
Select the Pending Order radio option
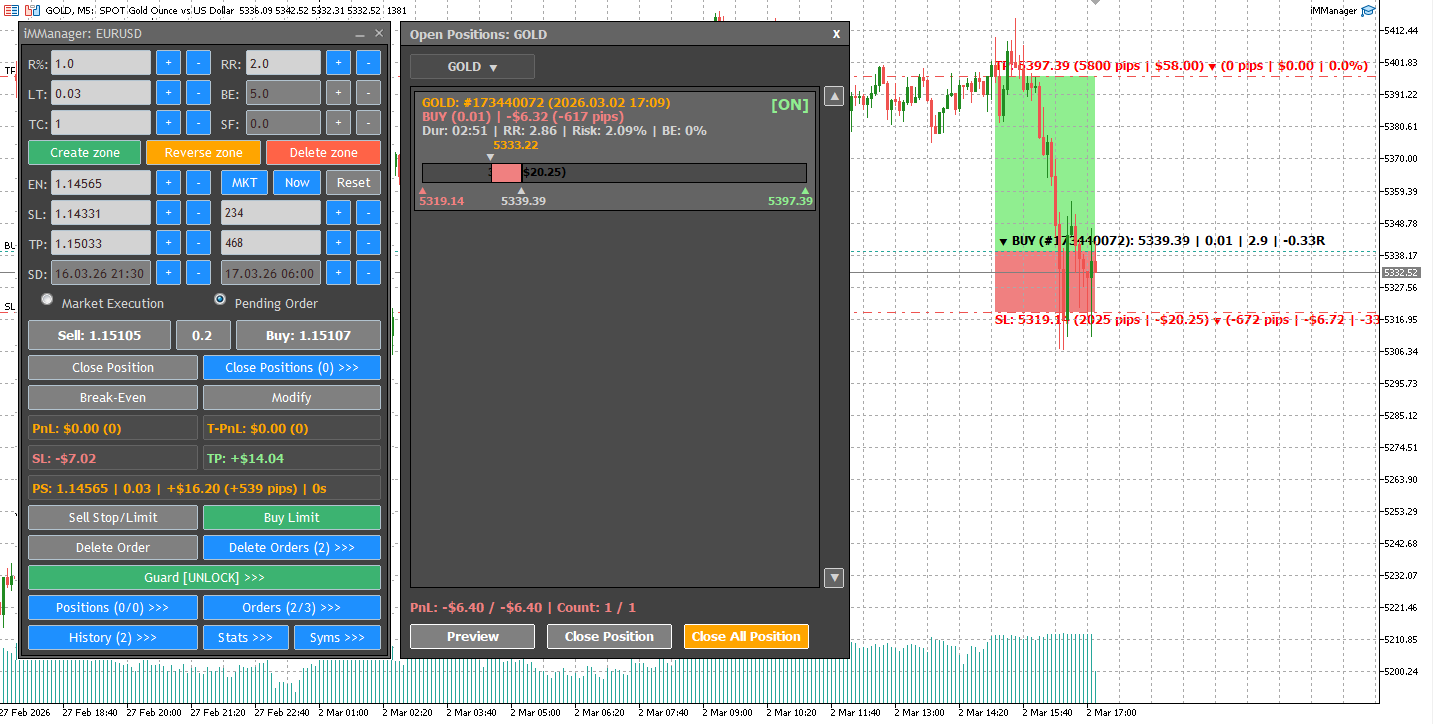220,300
